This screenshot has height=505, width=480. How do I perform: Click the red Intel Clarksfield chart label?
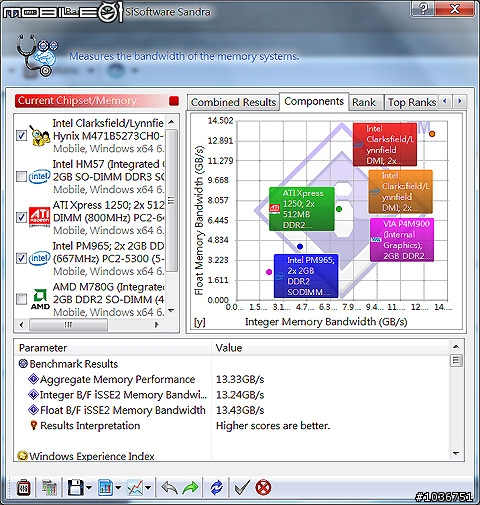pyautogui.click(x=385, y=144)
